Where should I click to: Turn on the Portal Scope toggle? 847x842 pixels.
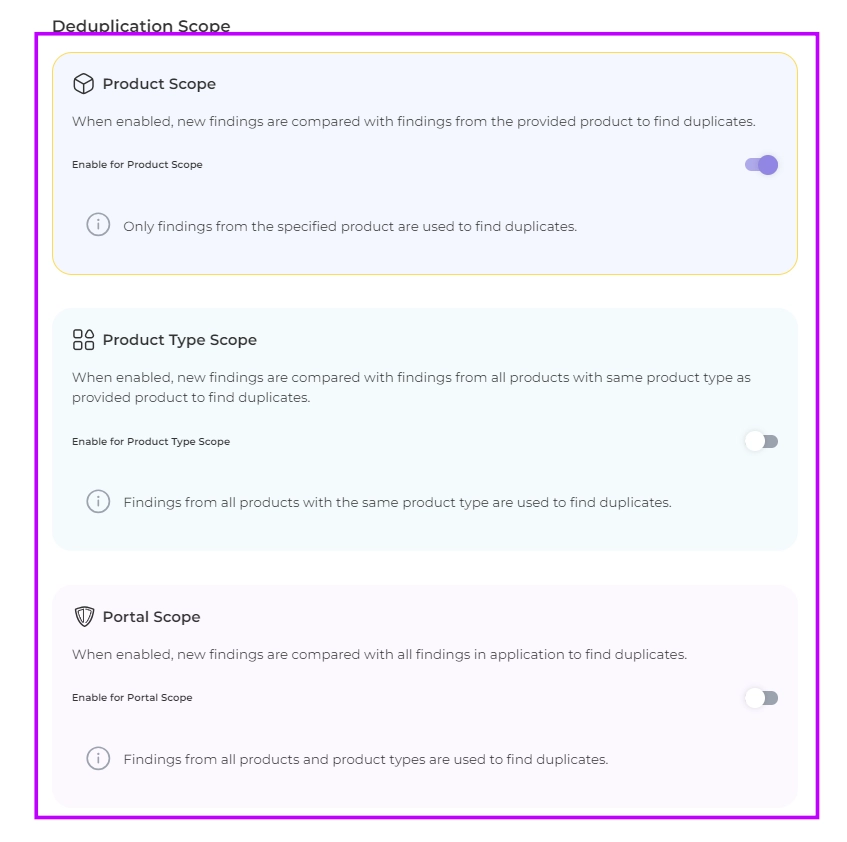click(x=761, y=698)
